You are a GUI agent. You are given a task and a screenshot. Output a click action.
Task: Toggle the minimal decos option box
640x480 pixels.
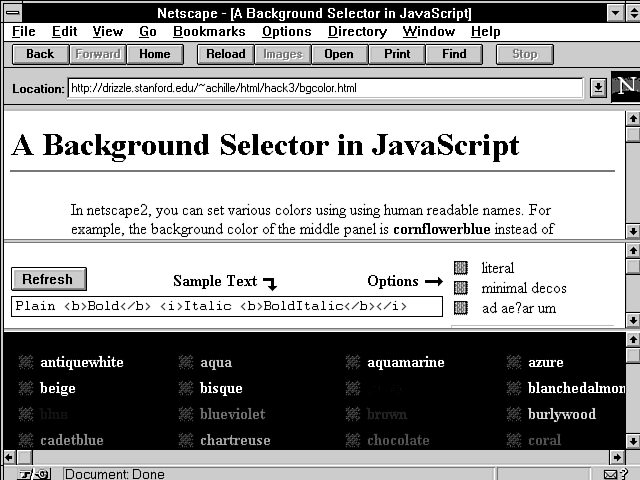[461, 288]
